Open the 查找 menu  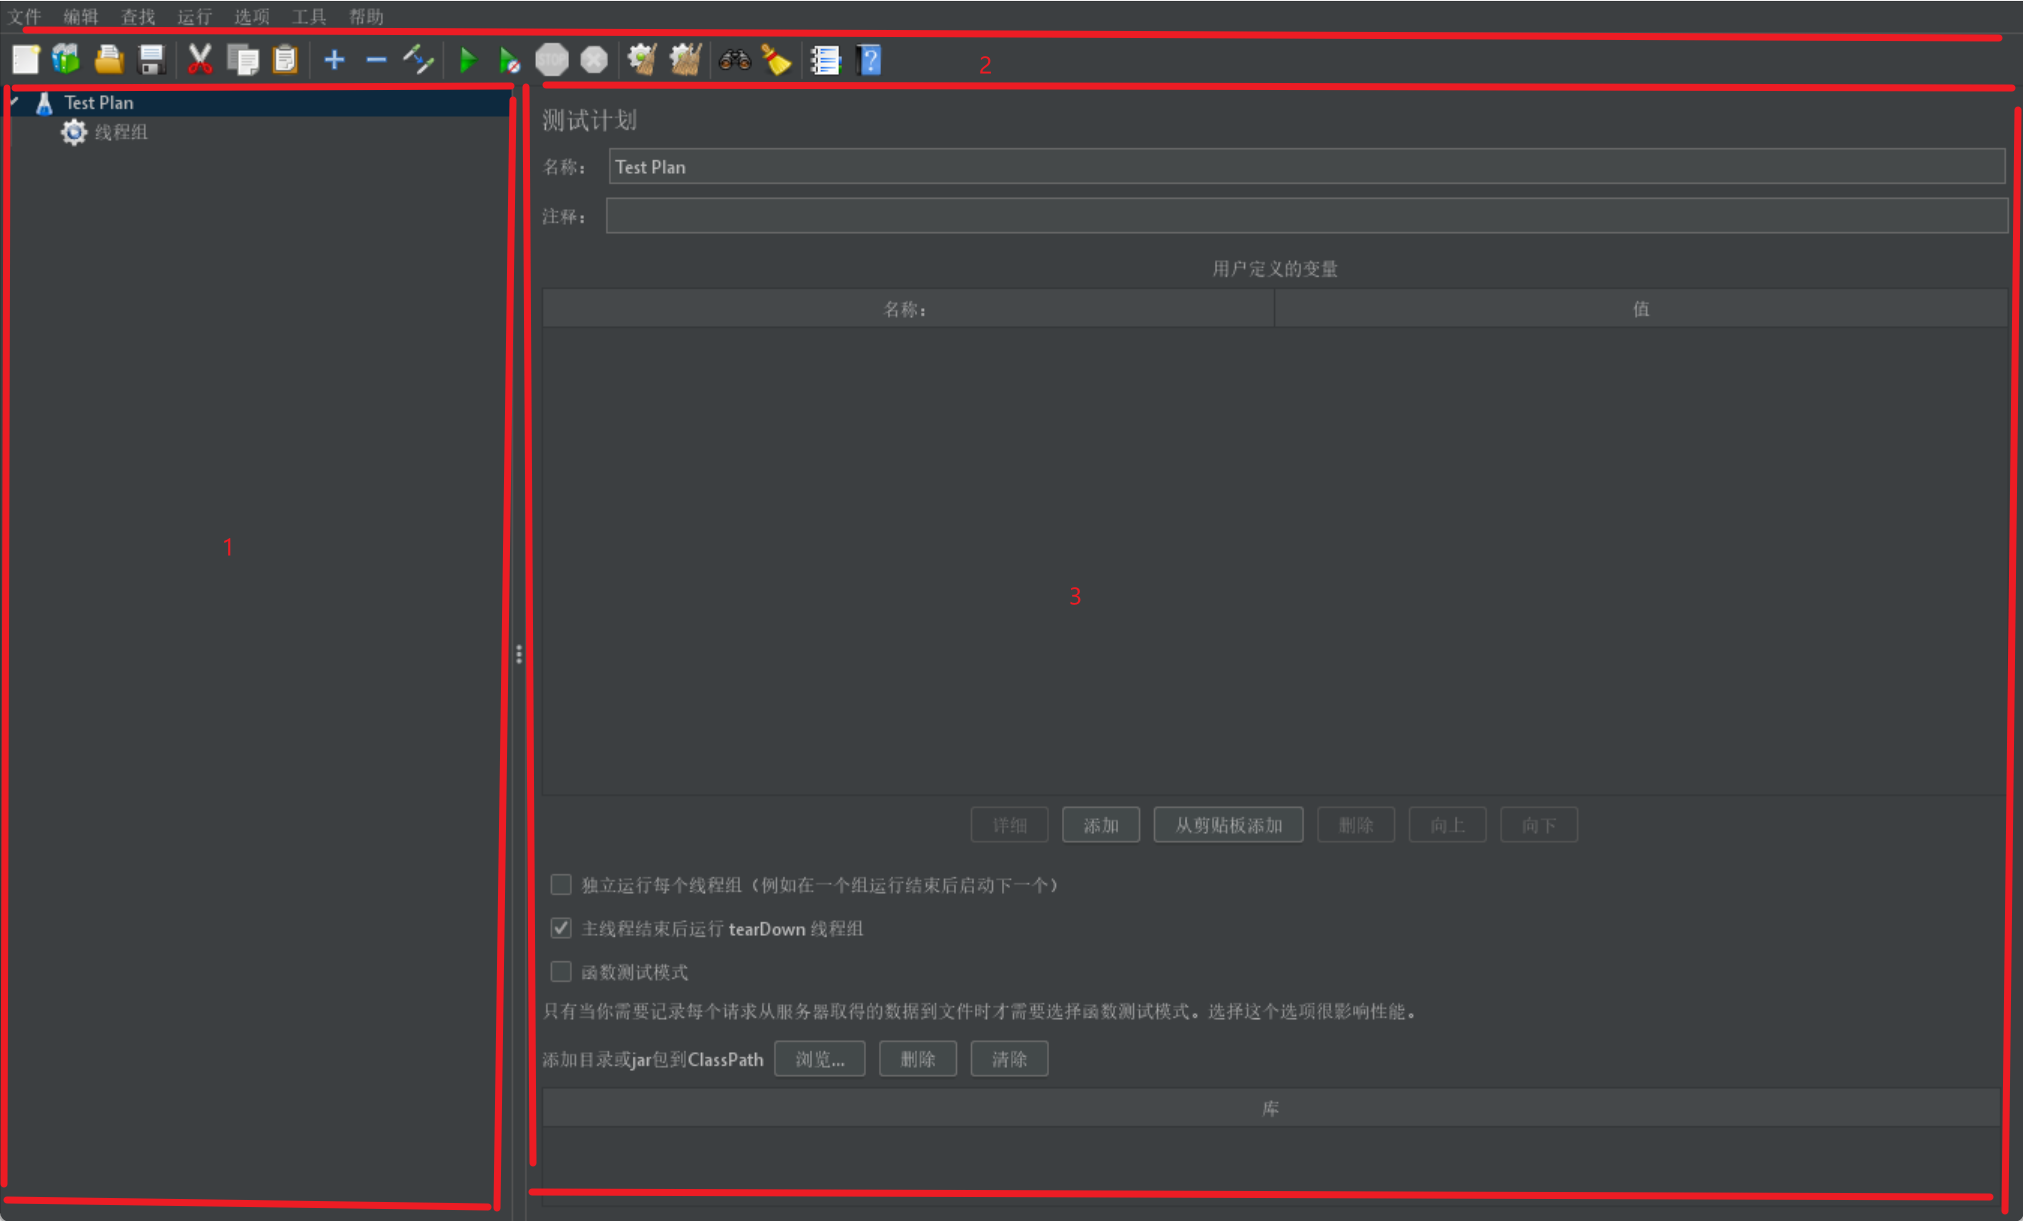[138, 16]
